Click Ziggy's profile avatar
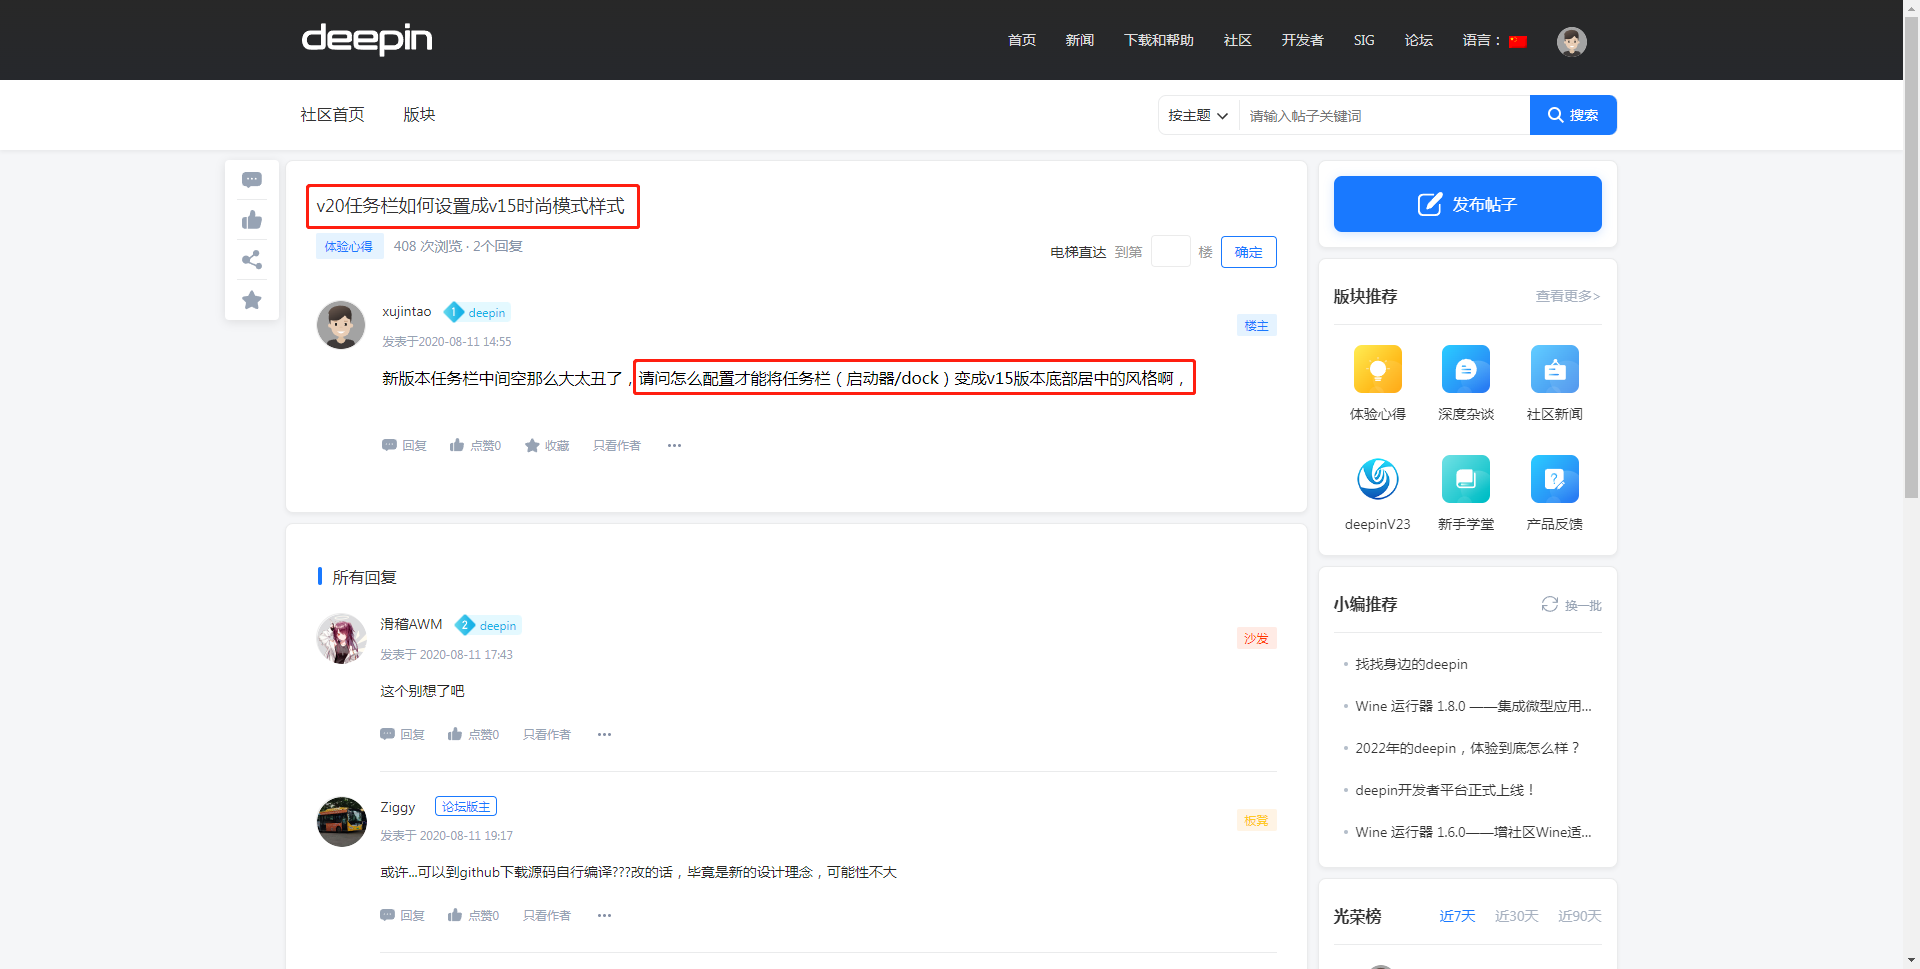The image size is (1920, 969). tap(341, 822)
